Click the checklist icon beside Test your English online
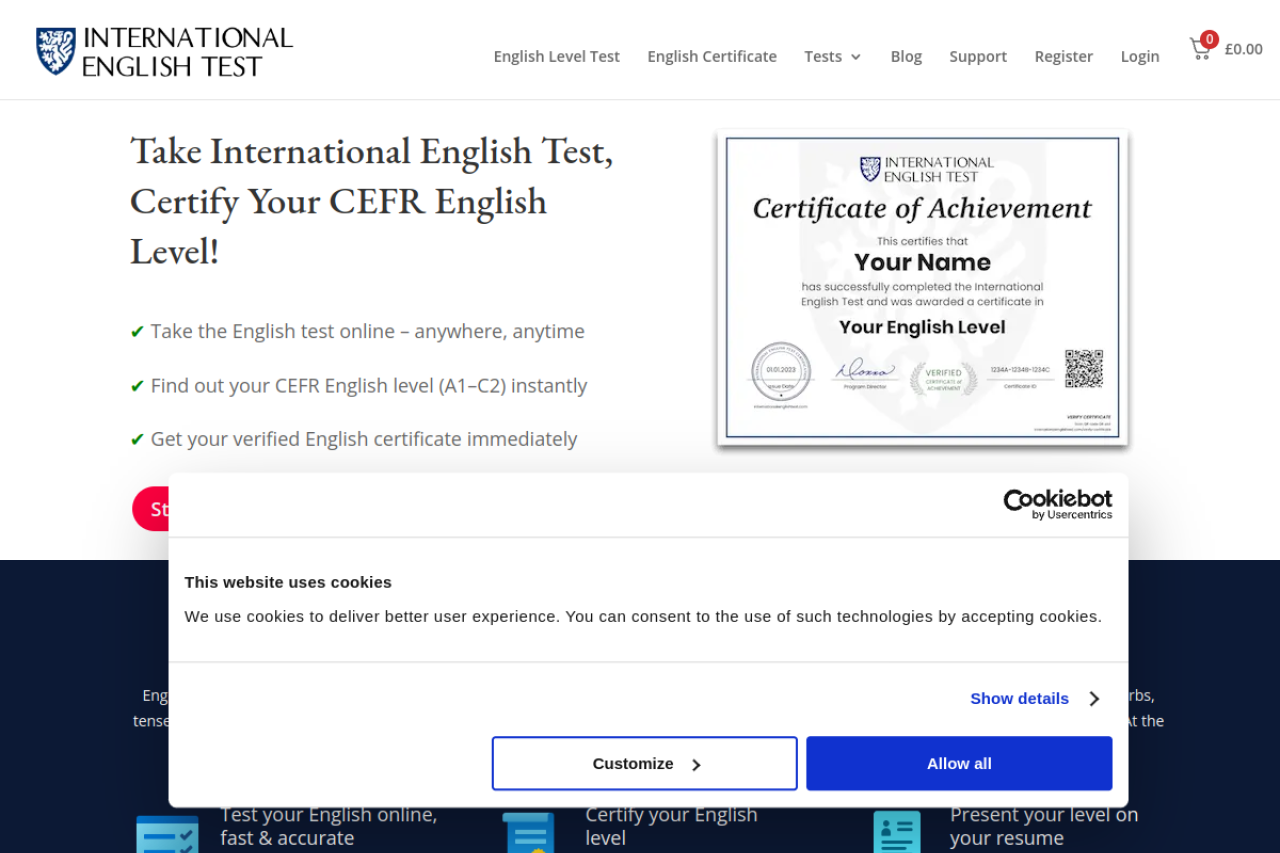This screenshot has height=853, width=1280. [x=167, y=833]
